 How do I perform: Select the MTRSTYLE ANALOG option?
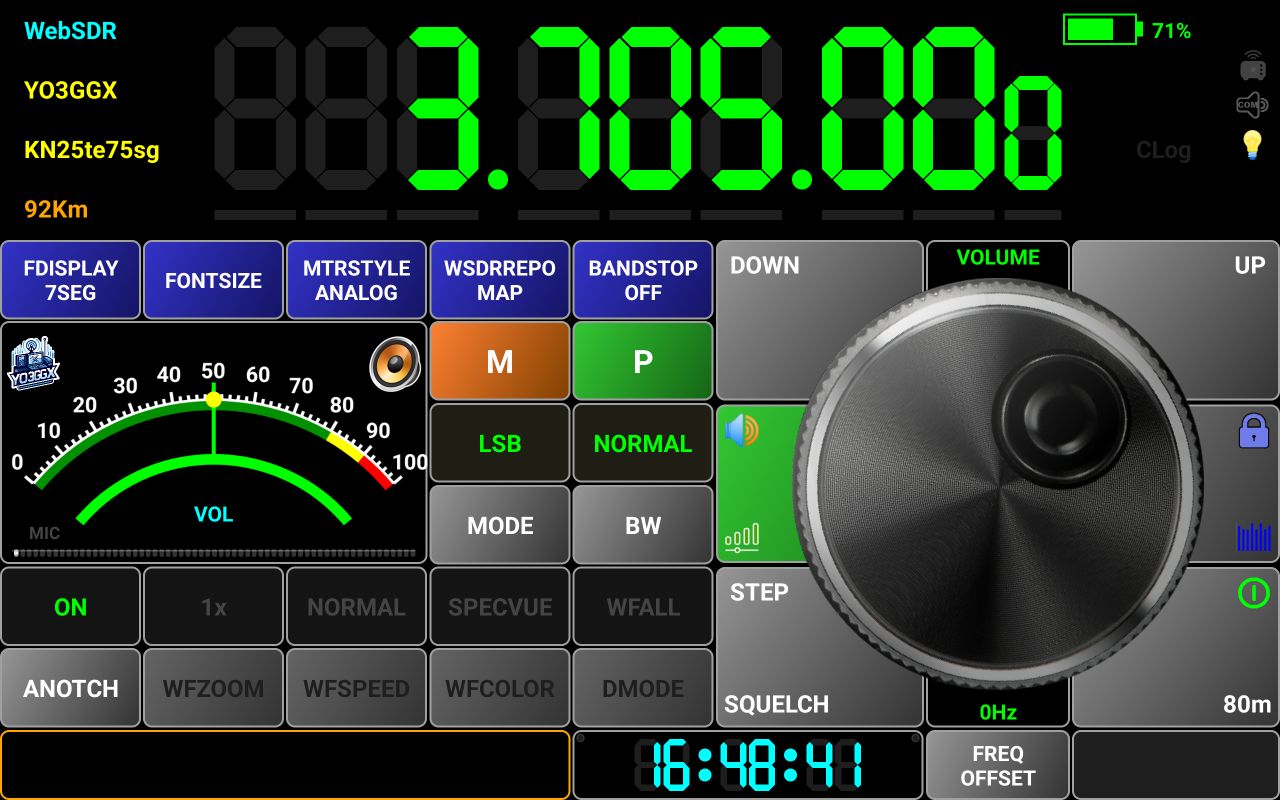coord(357,280)
